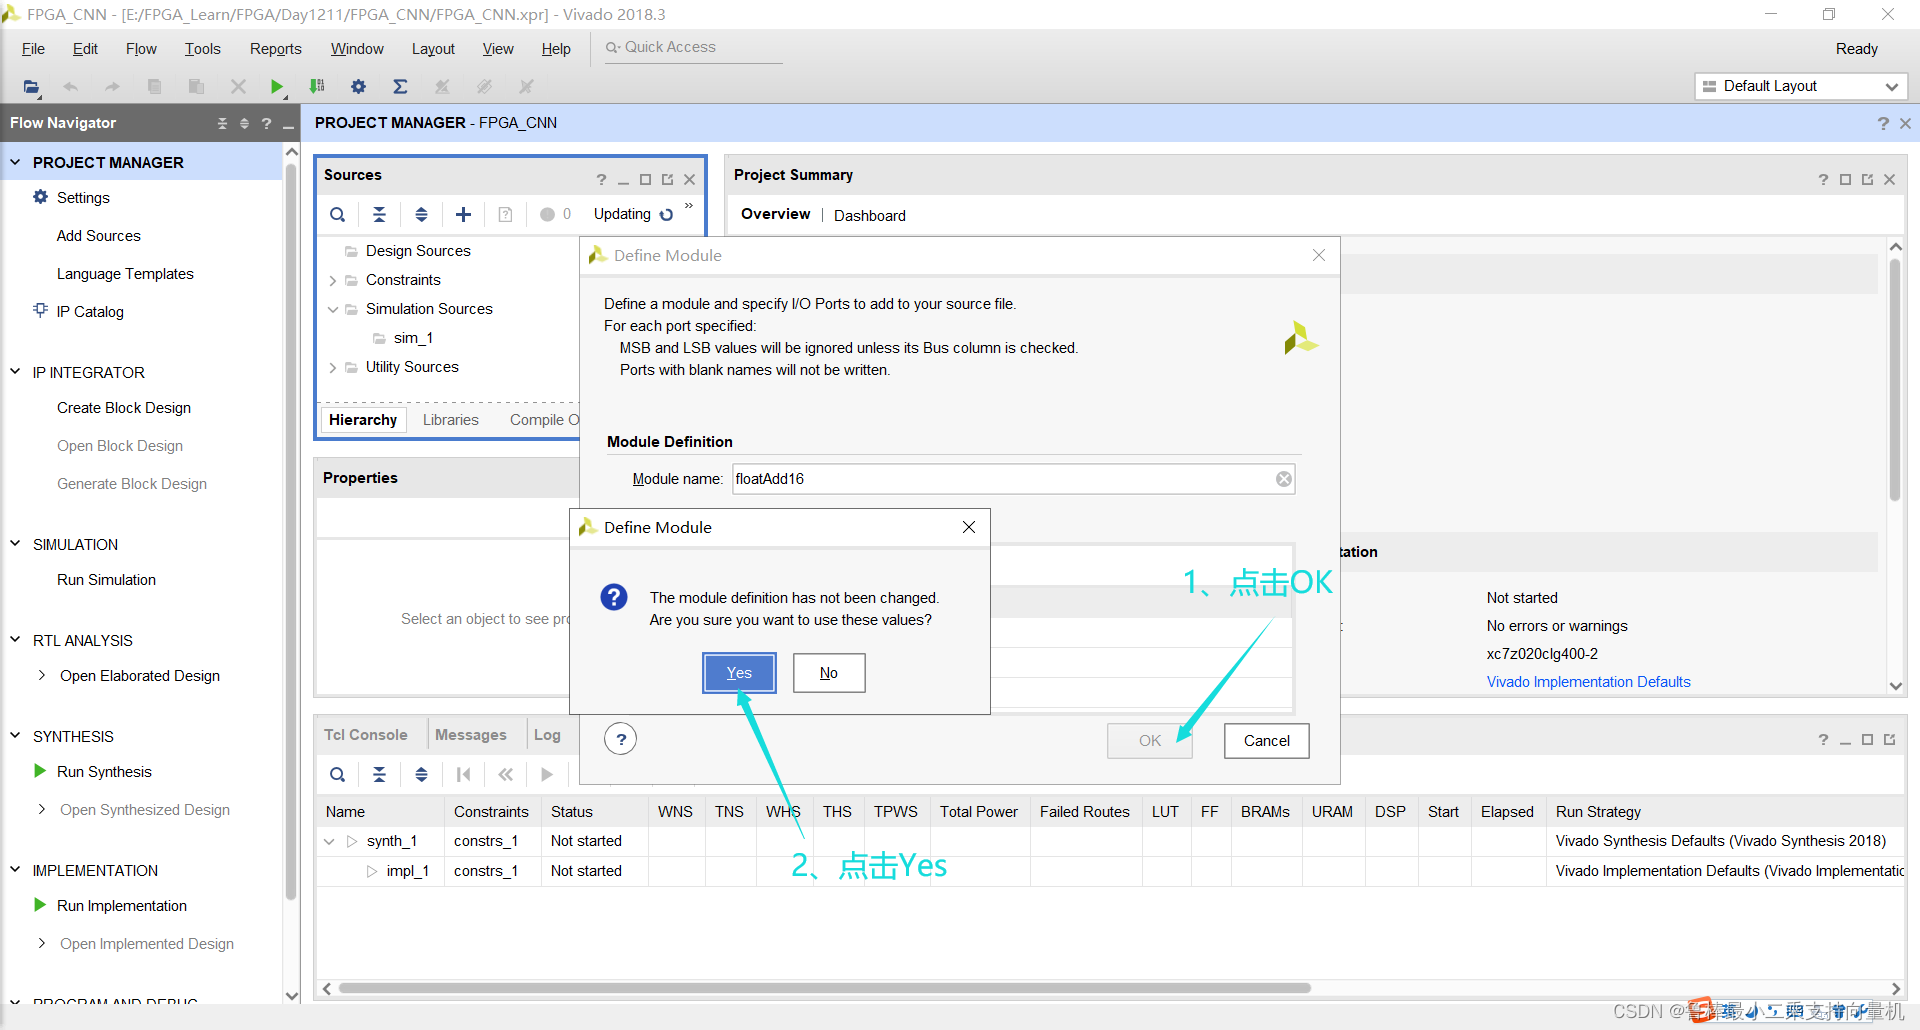Click the Run green play toolbar icon
Screen dimensions: 1920x1030
(x=277, y=87)
